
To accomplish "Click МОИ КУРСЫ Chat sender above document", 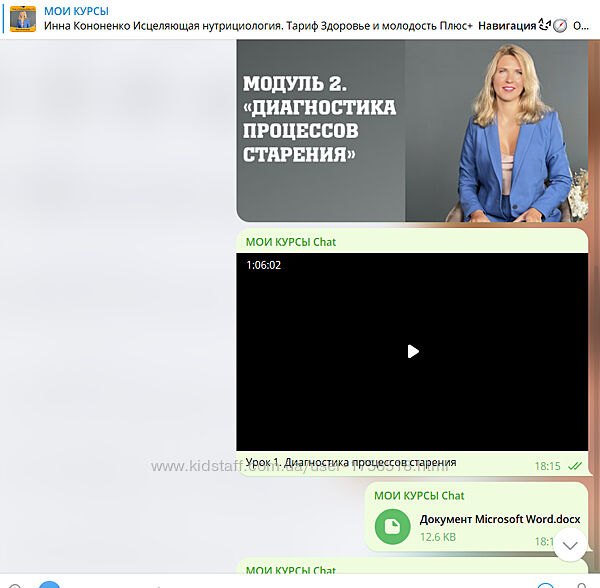I will click(419, 495).
